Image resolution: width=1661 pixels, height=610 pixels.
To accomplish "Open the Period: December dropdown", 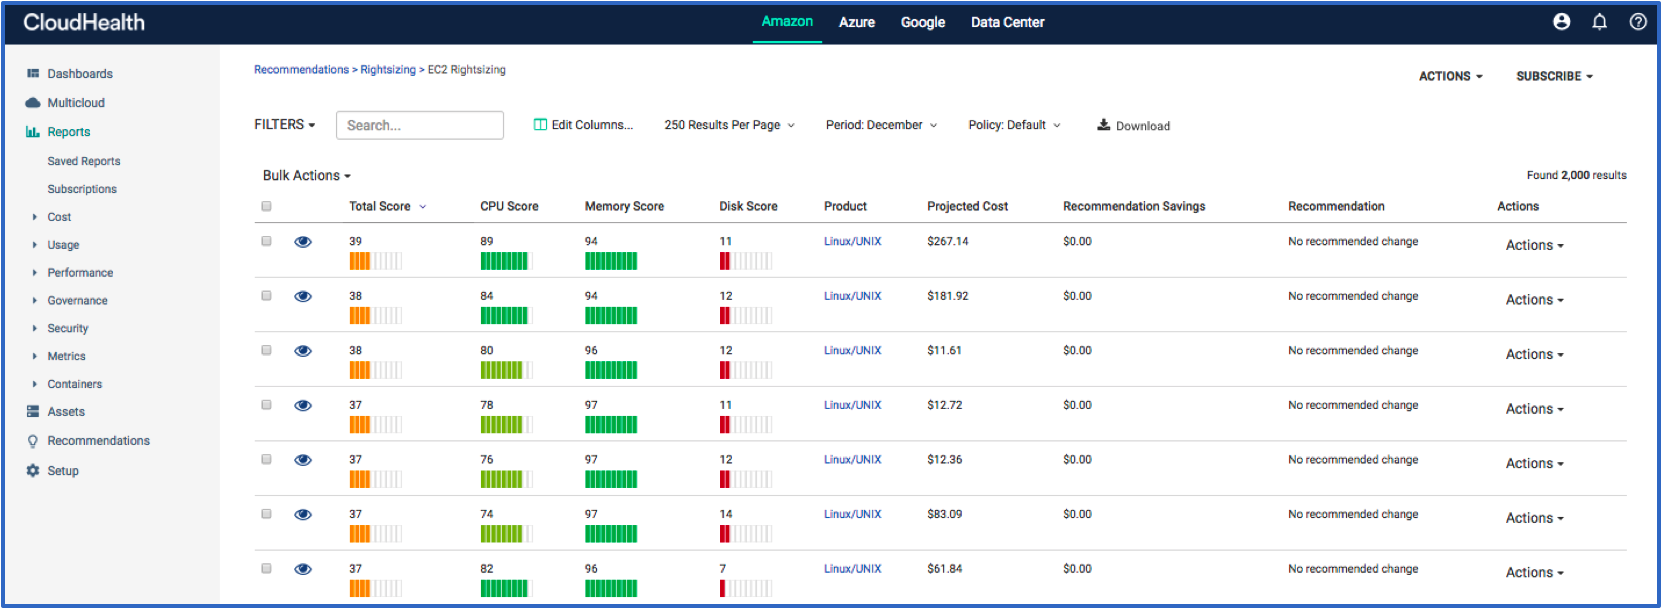I will click(881, 125).
